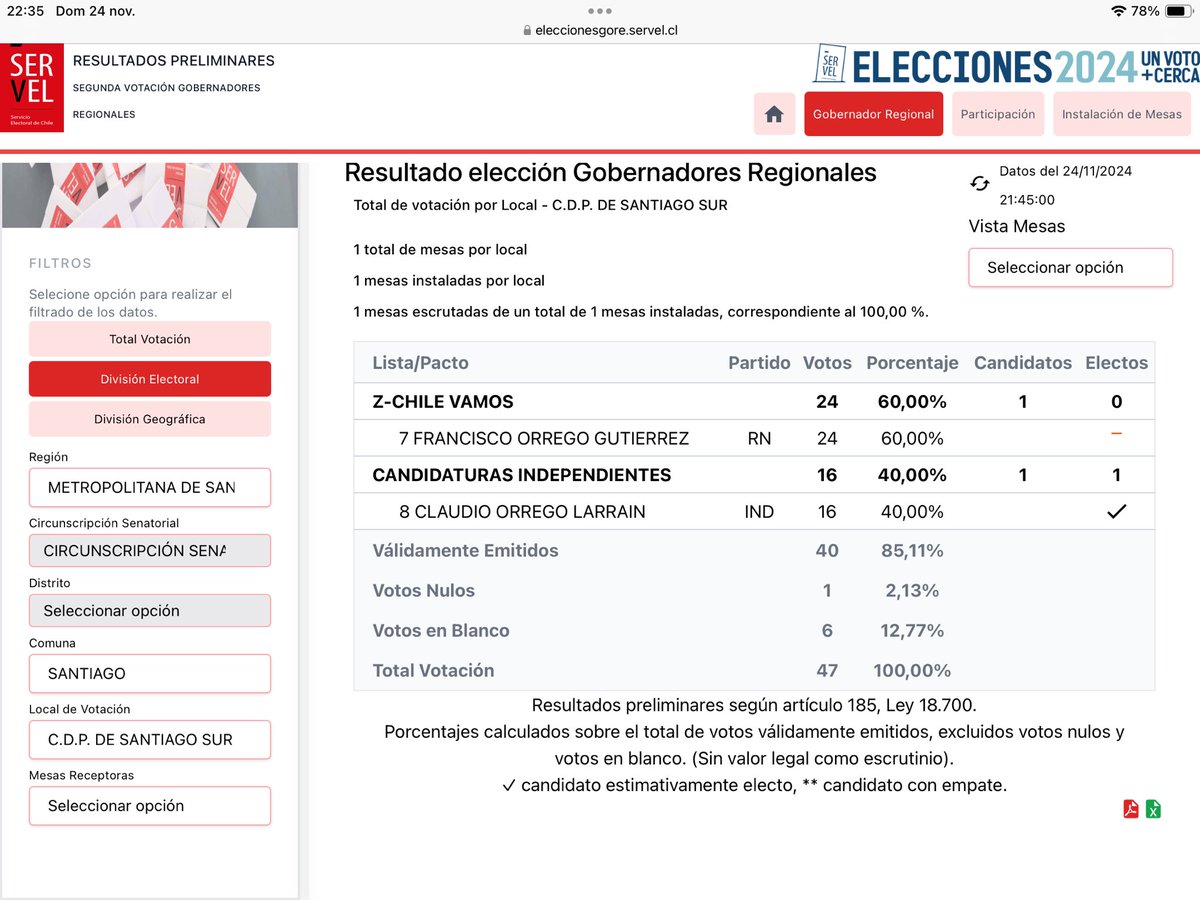Select the Total Votación filter
The height and width of the screenshot is (900, 1200).
point(150,339)
